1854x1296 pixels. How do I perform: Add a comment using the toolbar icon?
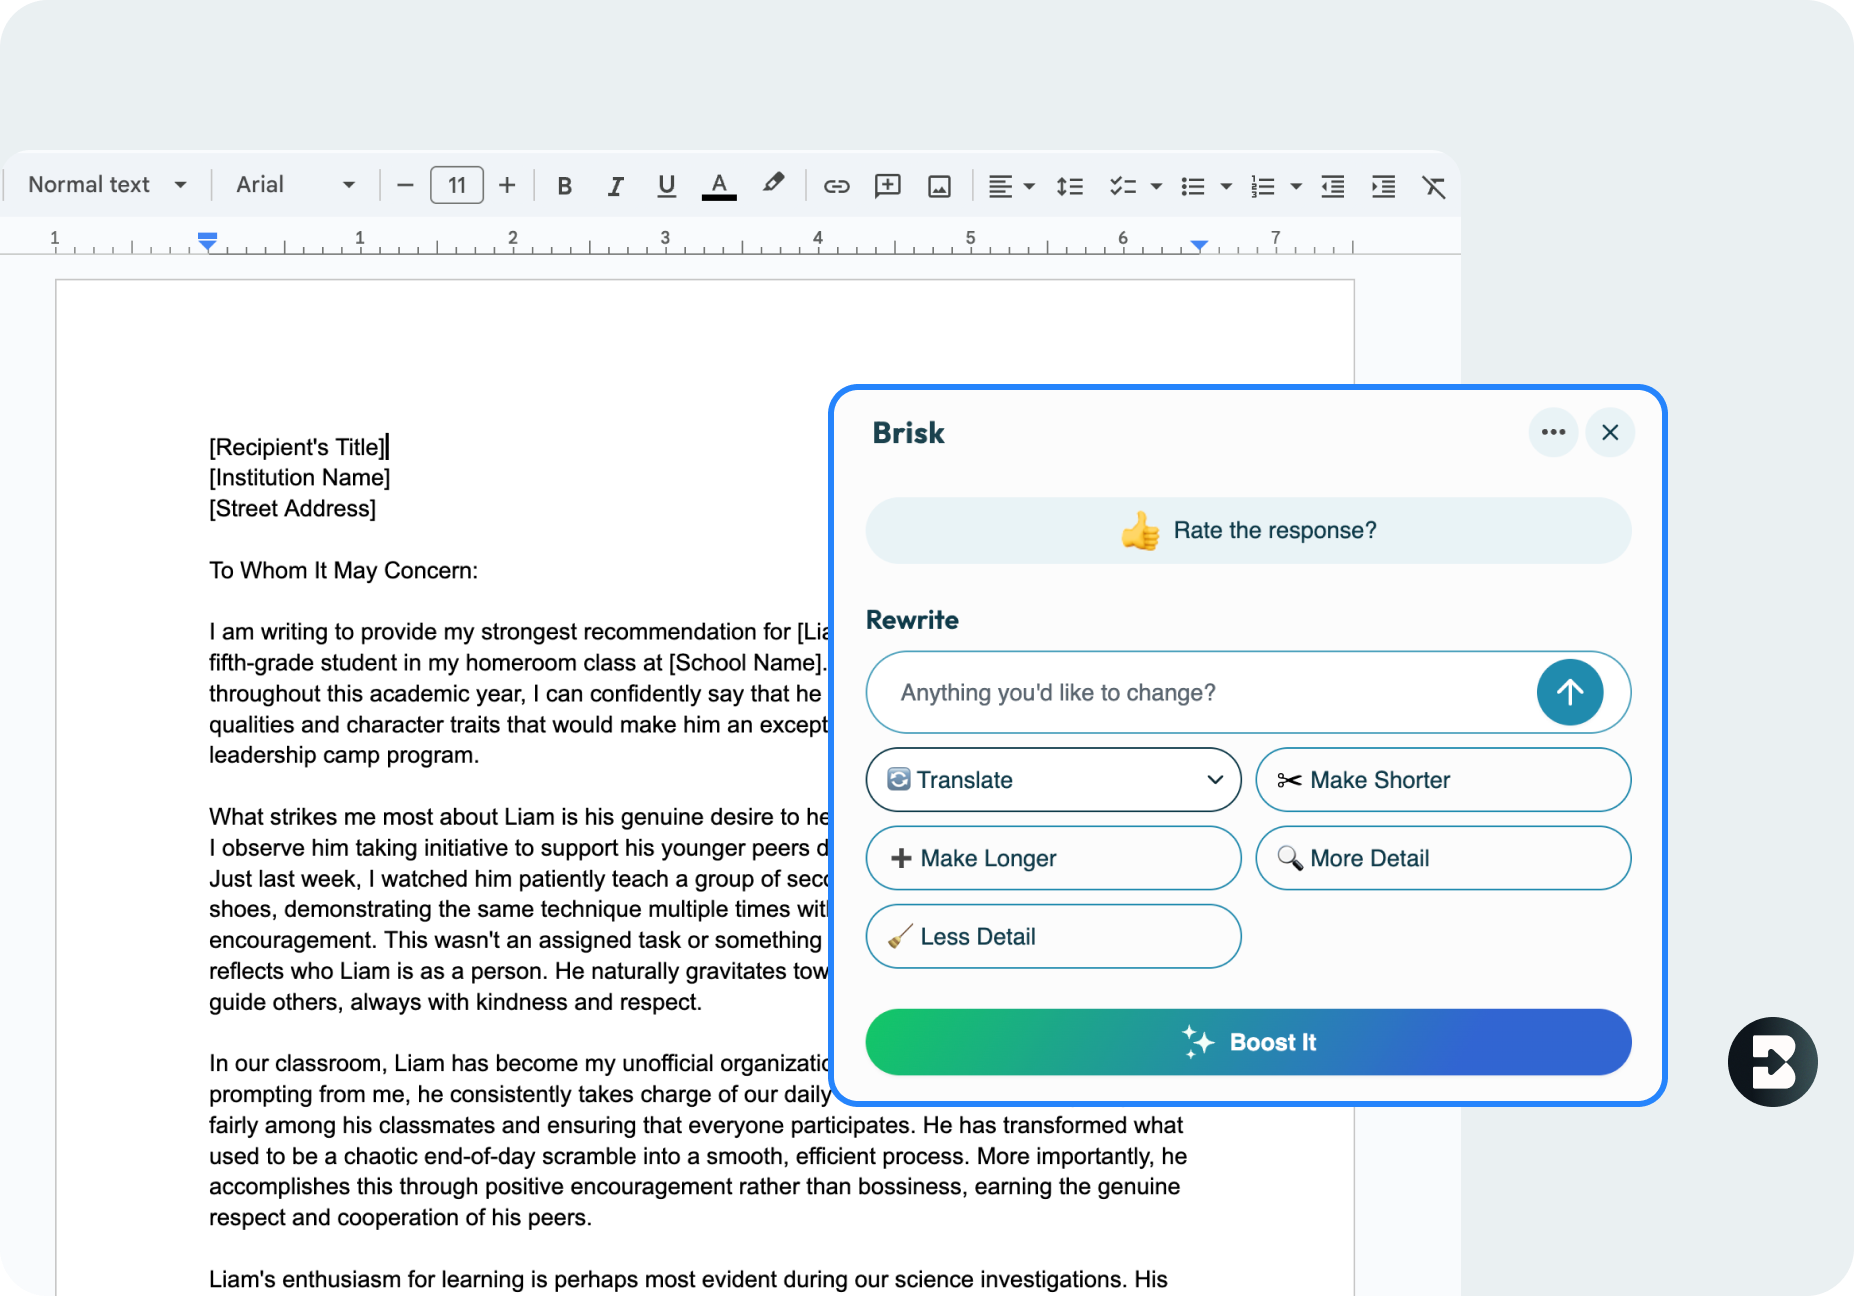pos(887,186)
